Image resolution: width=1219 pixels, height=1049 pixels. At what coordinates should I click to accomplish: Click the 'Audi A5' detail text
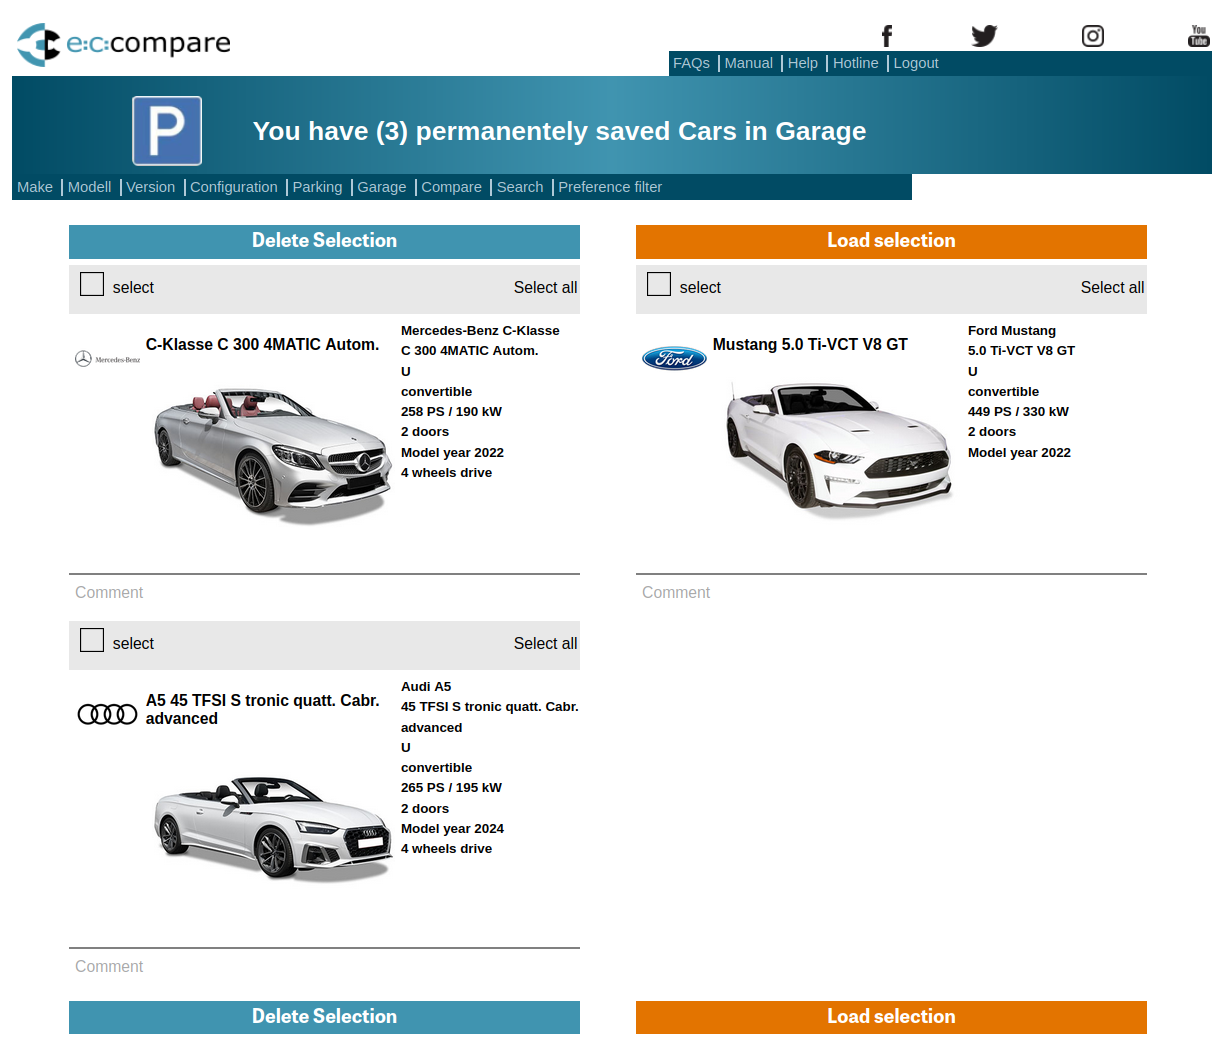tap(426, 687)
